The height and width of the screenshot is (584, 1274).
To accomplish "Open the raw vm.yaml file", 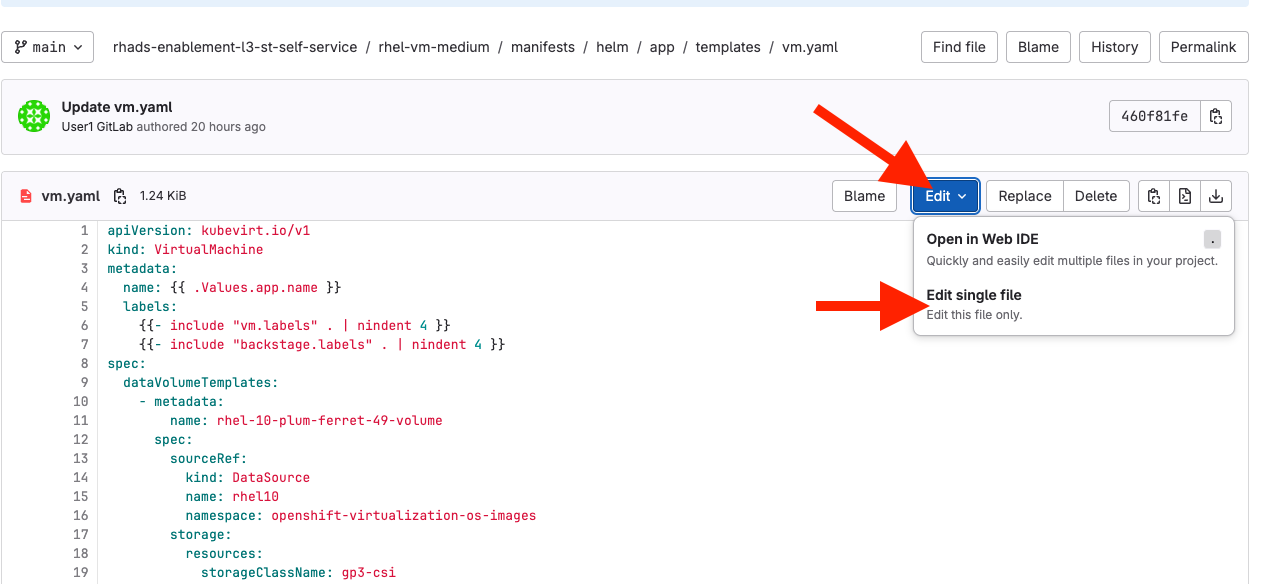I will tap(1184, 196).
